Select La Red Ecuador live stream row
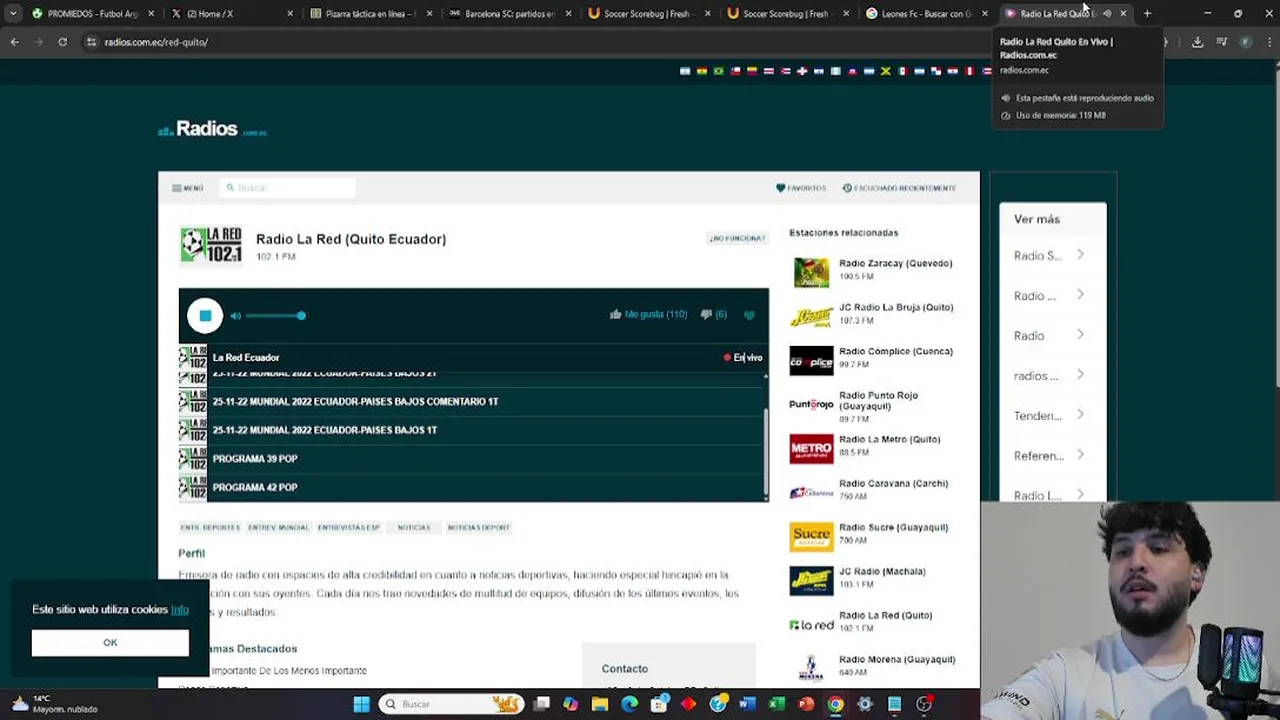 click(473, 357)
